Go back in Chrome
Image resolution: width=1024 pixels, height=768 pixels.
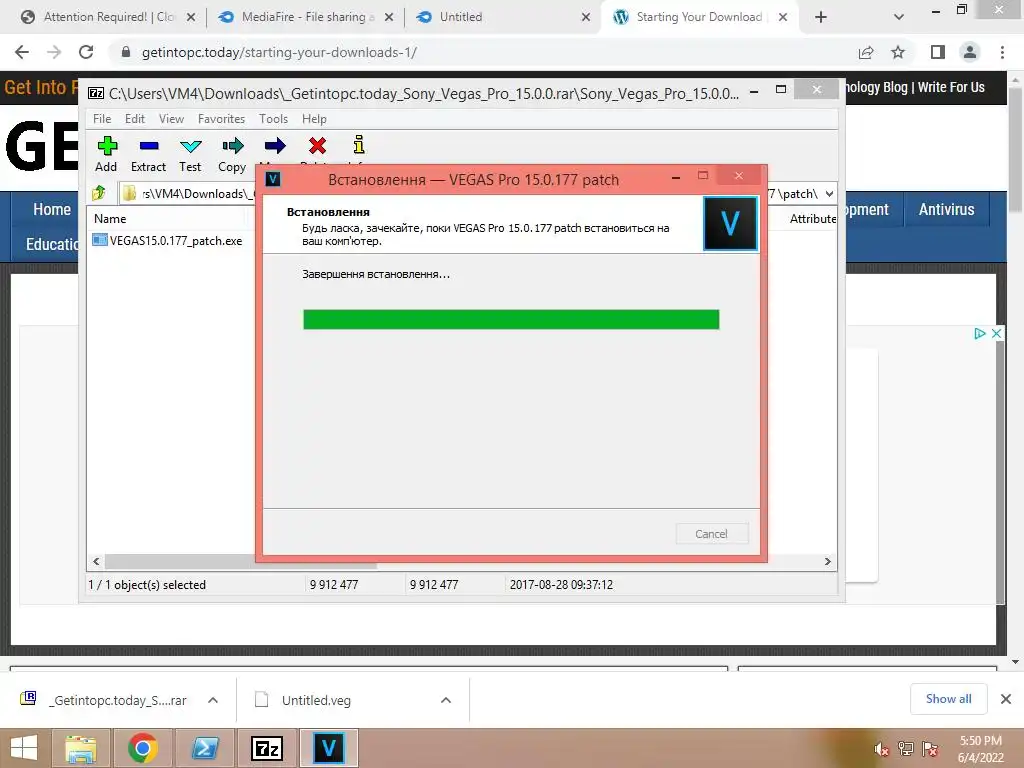pyautogui.click(x=22, y=52)
